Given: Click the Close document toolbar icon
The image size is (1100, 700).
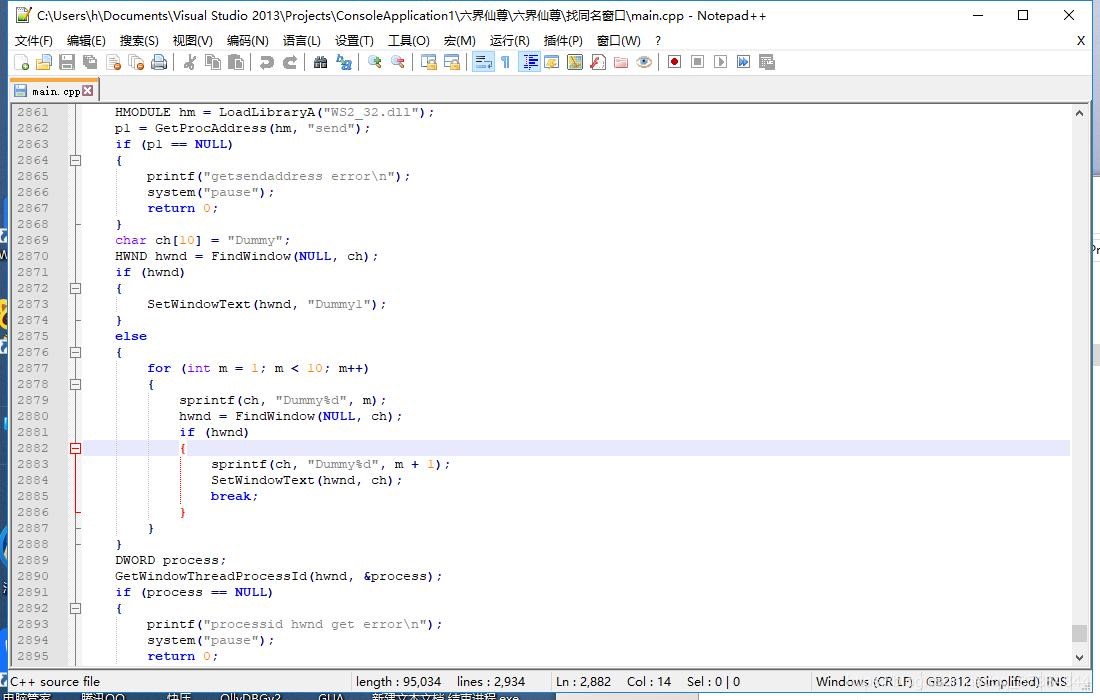Looking at the screenshot, I should pyautogui.click(x=113, y=62).
